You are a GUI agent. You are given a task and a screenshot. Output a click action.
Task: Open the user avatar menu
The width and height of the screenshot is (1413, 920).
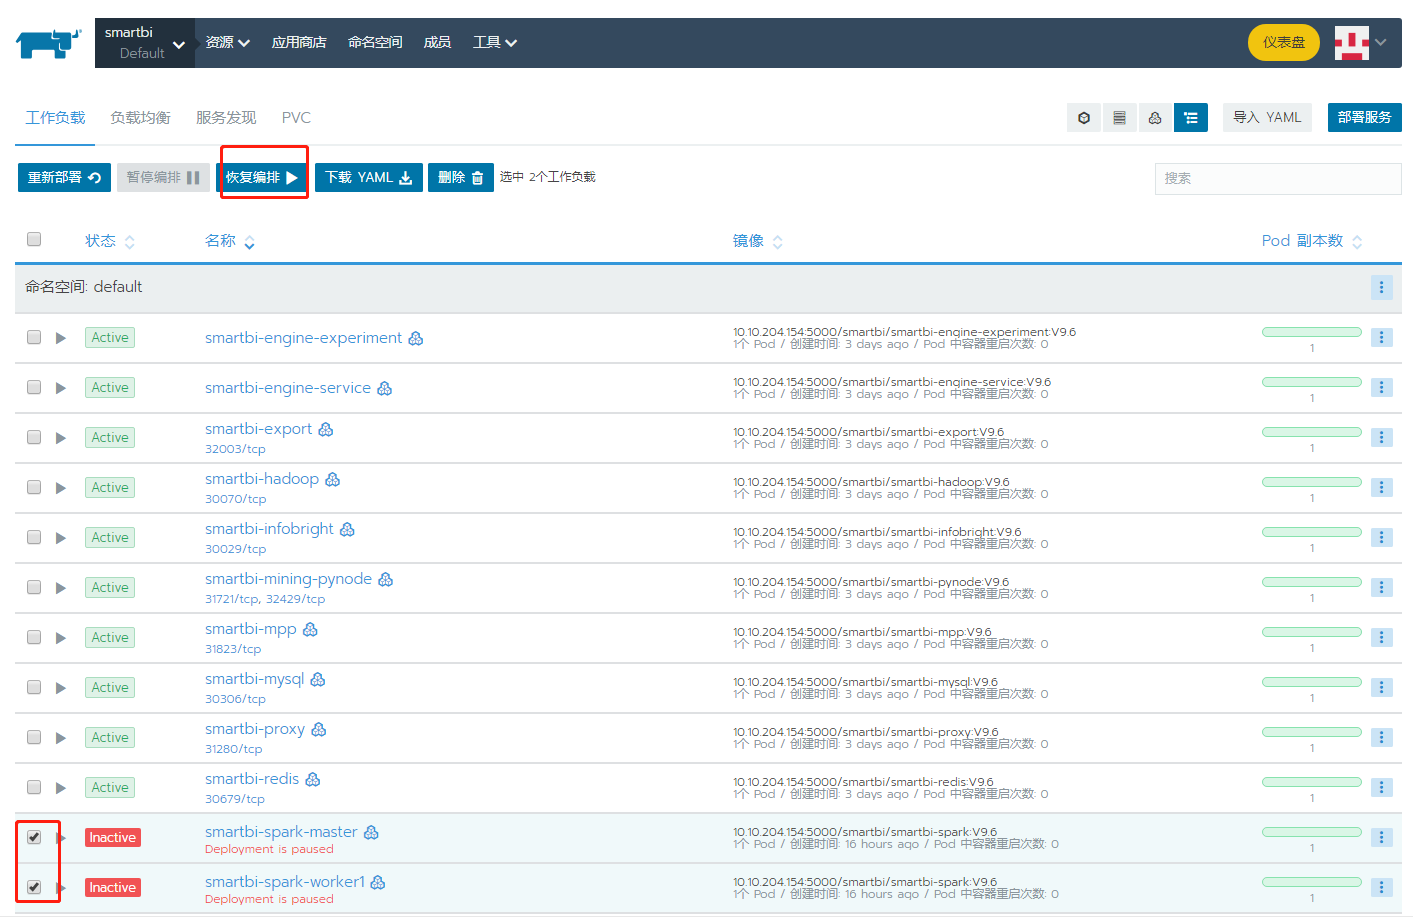click(x=1361, y=43)
